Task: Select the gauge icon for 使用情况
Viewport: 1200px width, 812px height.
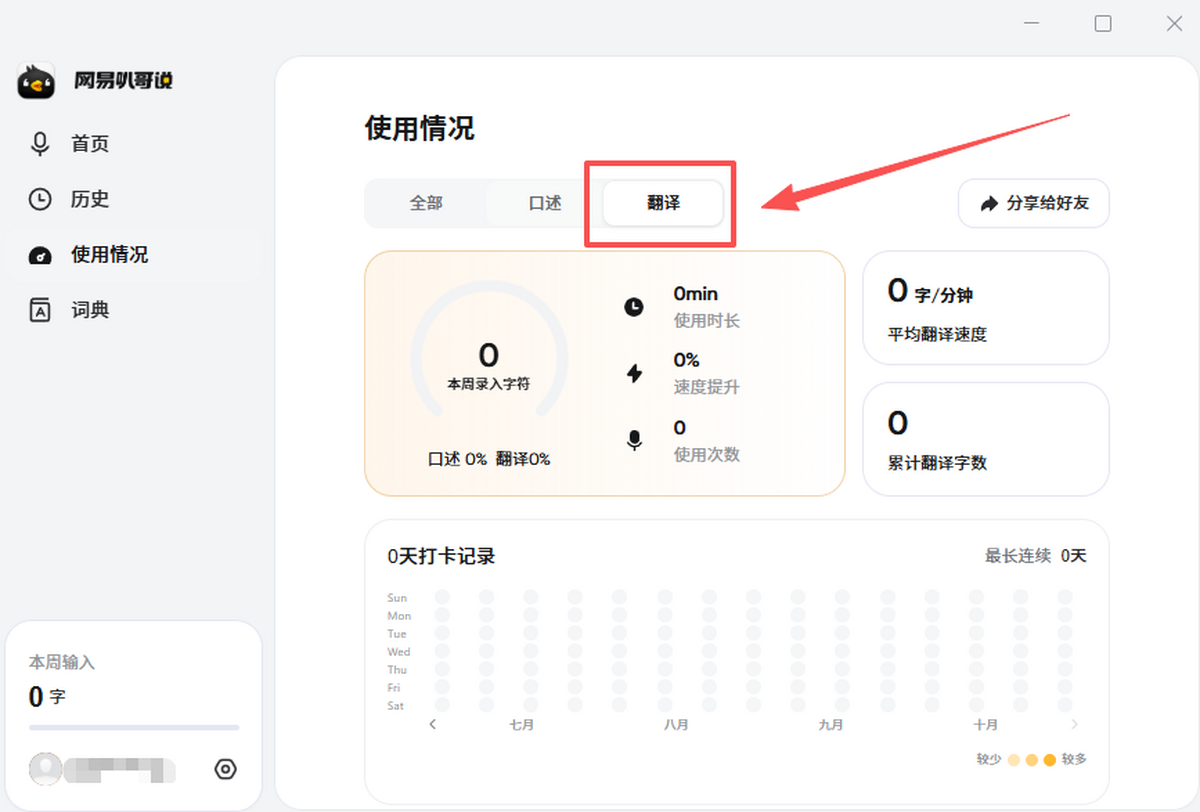Action: pyautogui.click(x=40, y=255)
